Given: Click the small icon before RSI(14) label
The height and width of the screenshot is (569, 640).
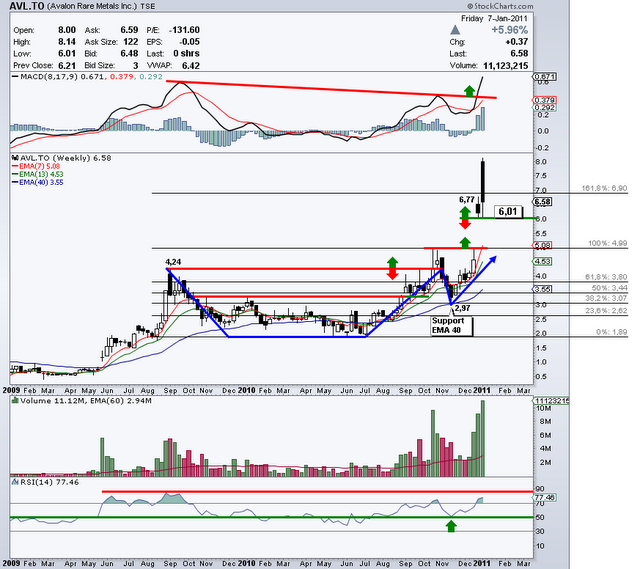Looking at the screenshot, I should pyautogui.click(x=15, y=482).
